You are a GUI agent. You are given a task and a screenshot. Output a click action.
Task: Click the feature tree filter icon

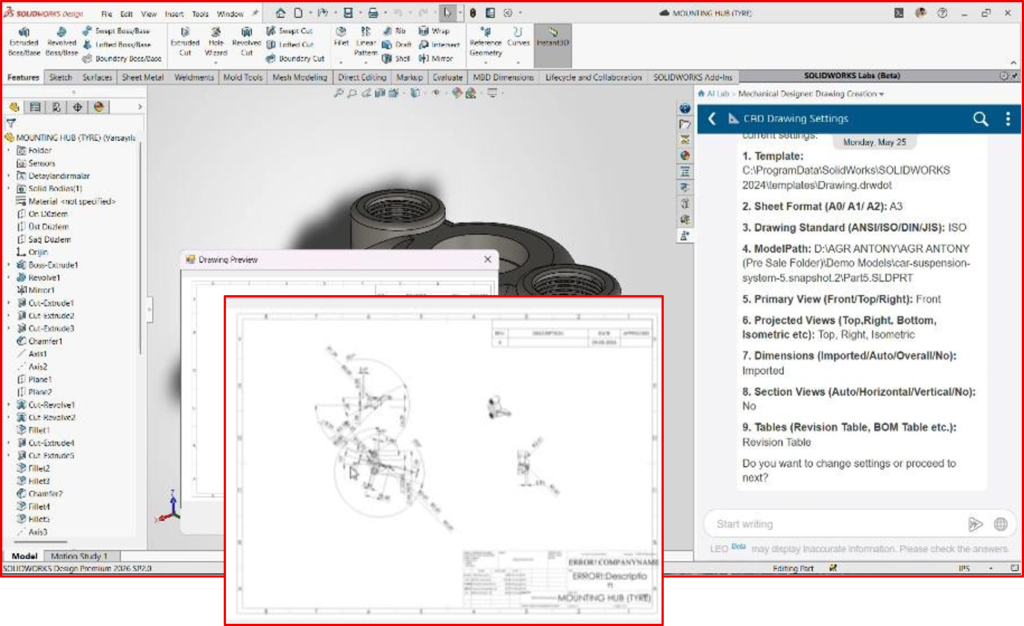coord(10,123)
